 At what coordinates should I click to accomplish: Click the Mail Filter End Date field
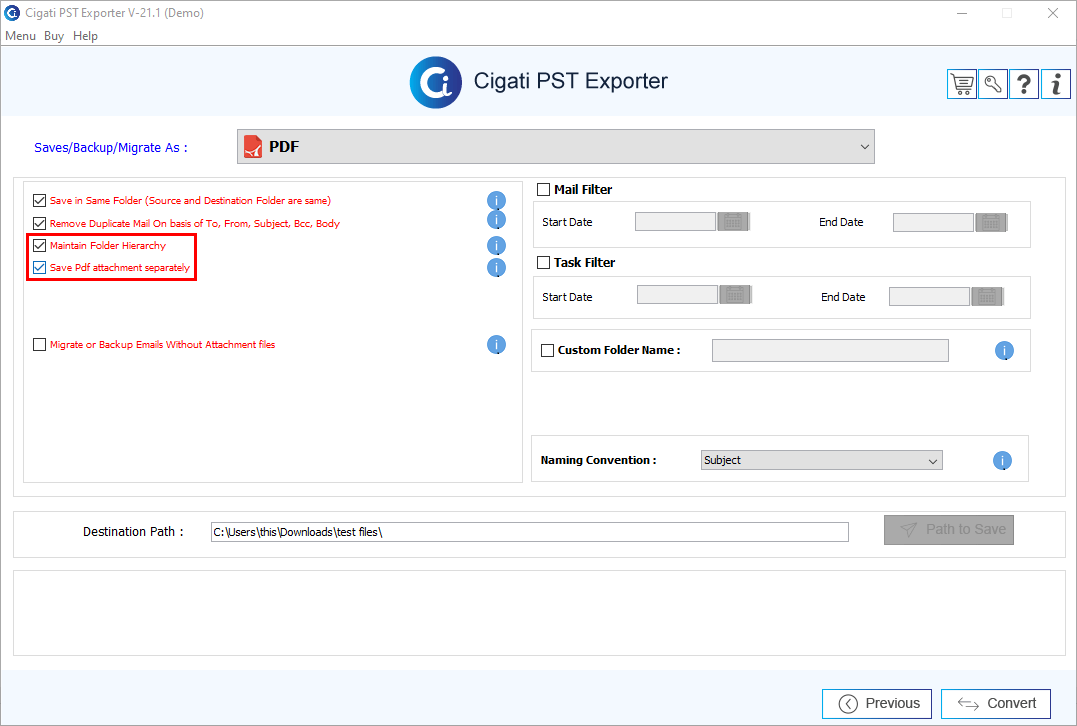point(933,222)
